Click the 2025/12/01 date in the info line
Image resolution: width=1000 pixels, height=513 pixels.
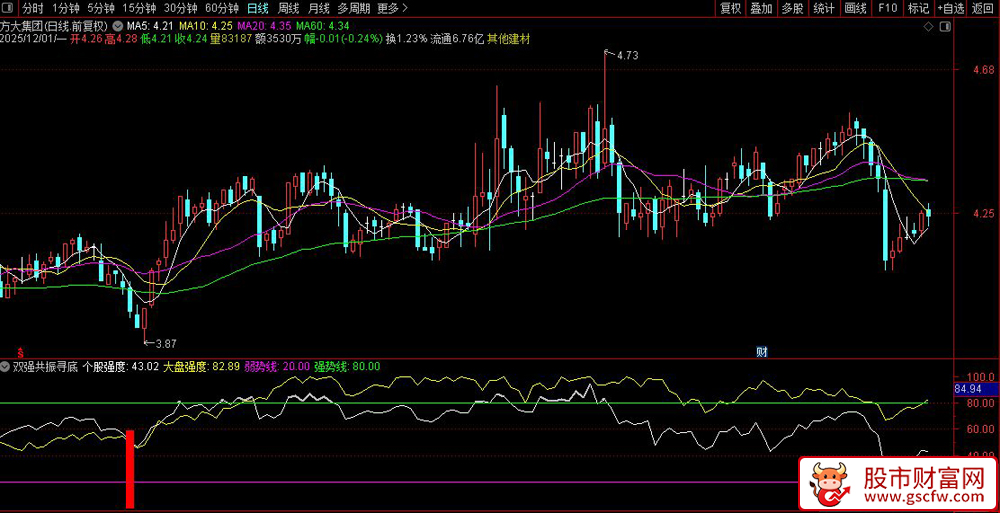coord(28,38)
